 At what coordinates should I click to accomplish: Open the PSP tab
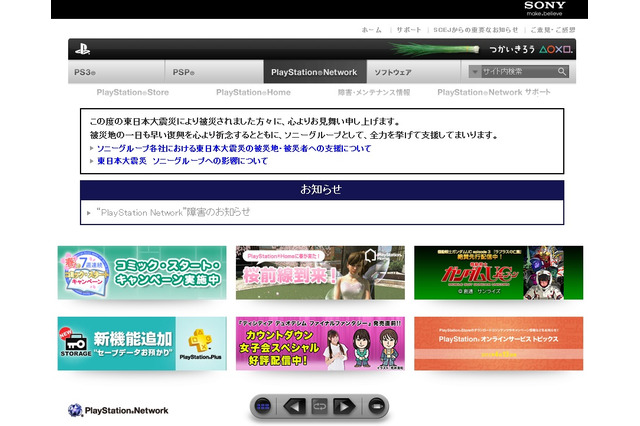coord(214,72)
